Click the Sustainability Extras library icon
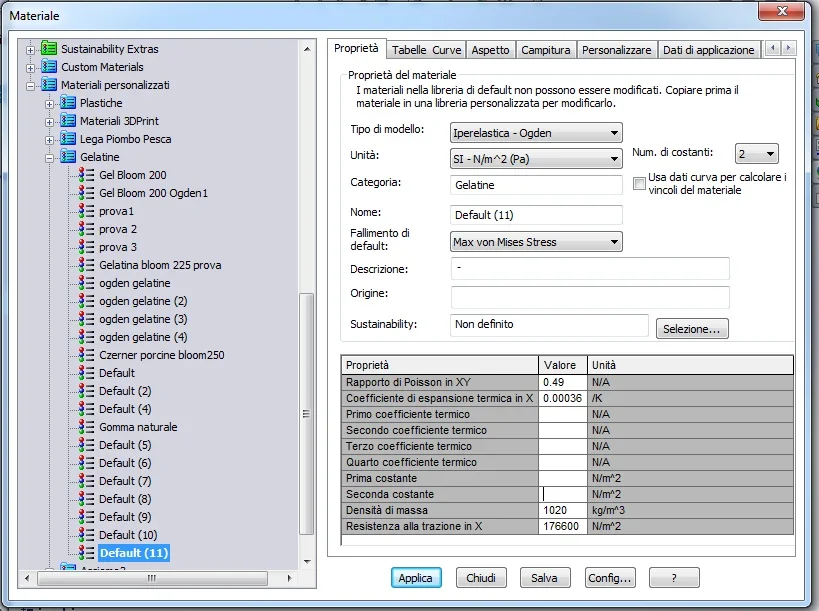 (49, 49)
